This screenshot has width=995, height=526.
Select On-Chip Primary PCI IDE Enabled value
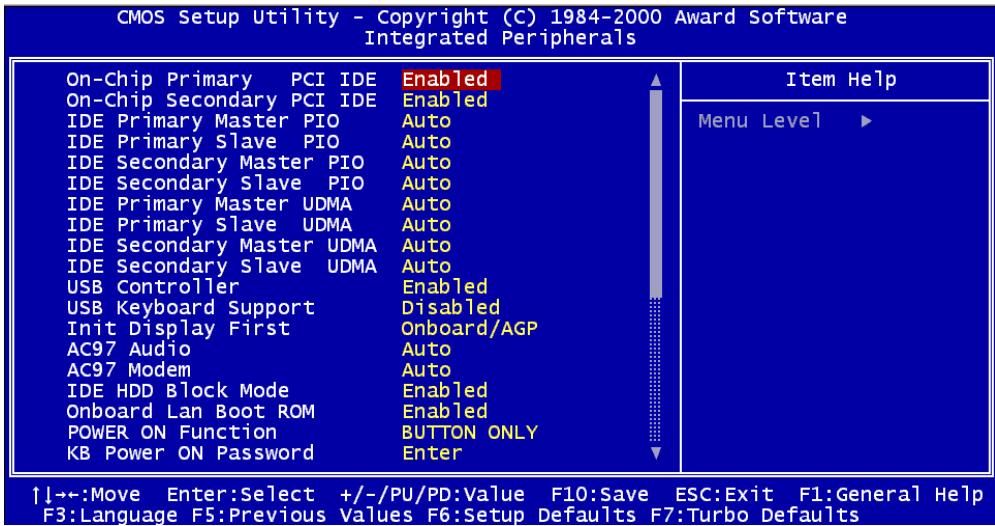tap(451, 79)
